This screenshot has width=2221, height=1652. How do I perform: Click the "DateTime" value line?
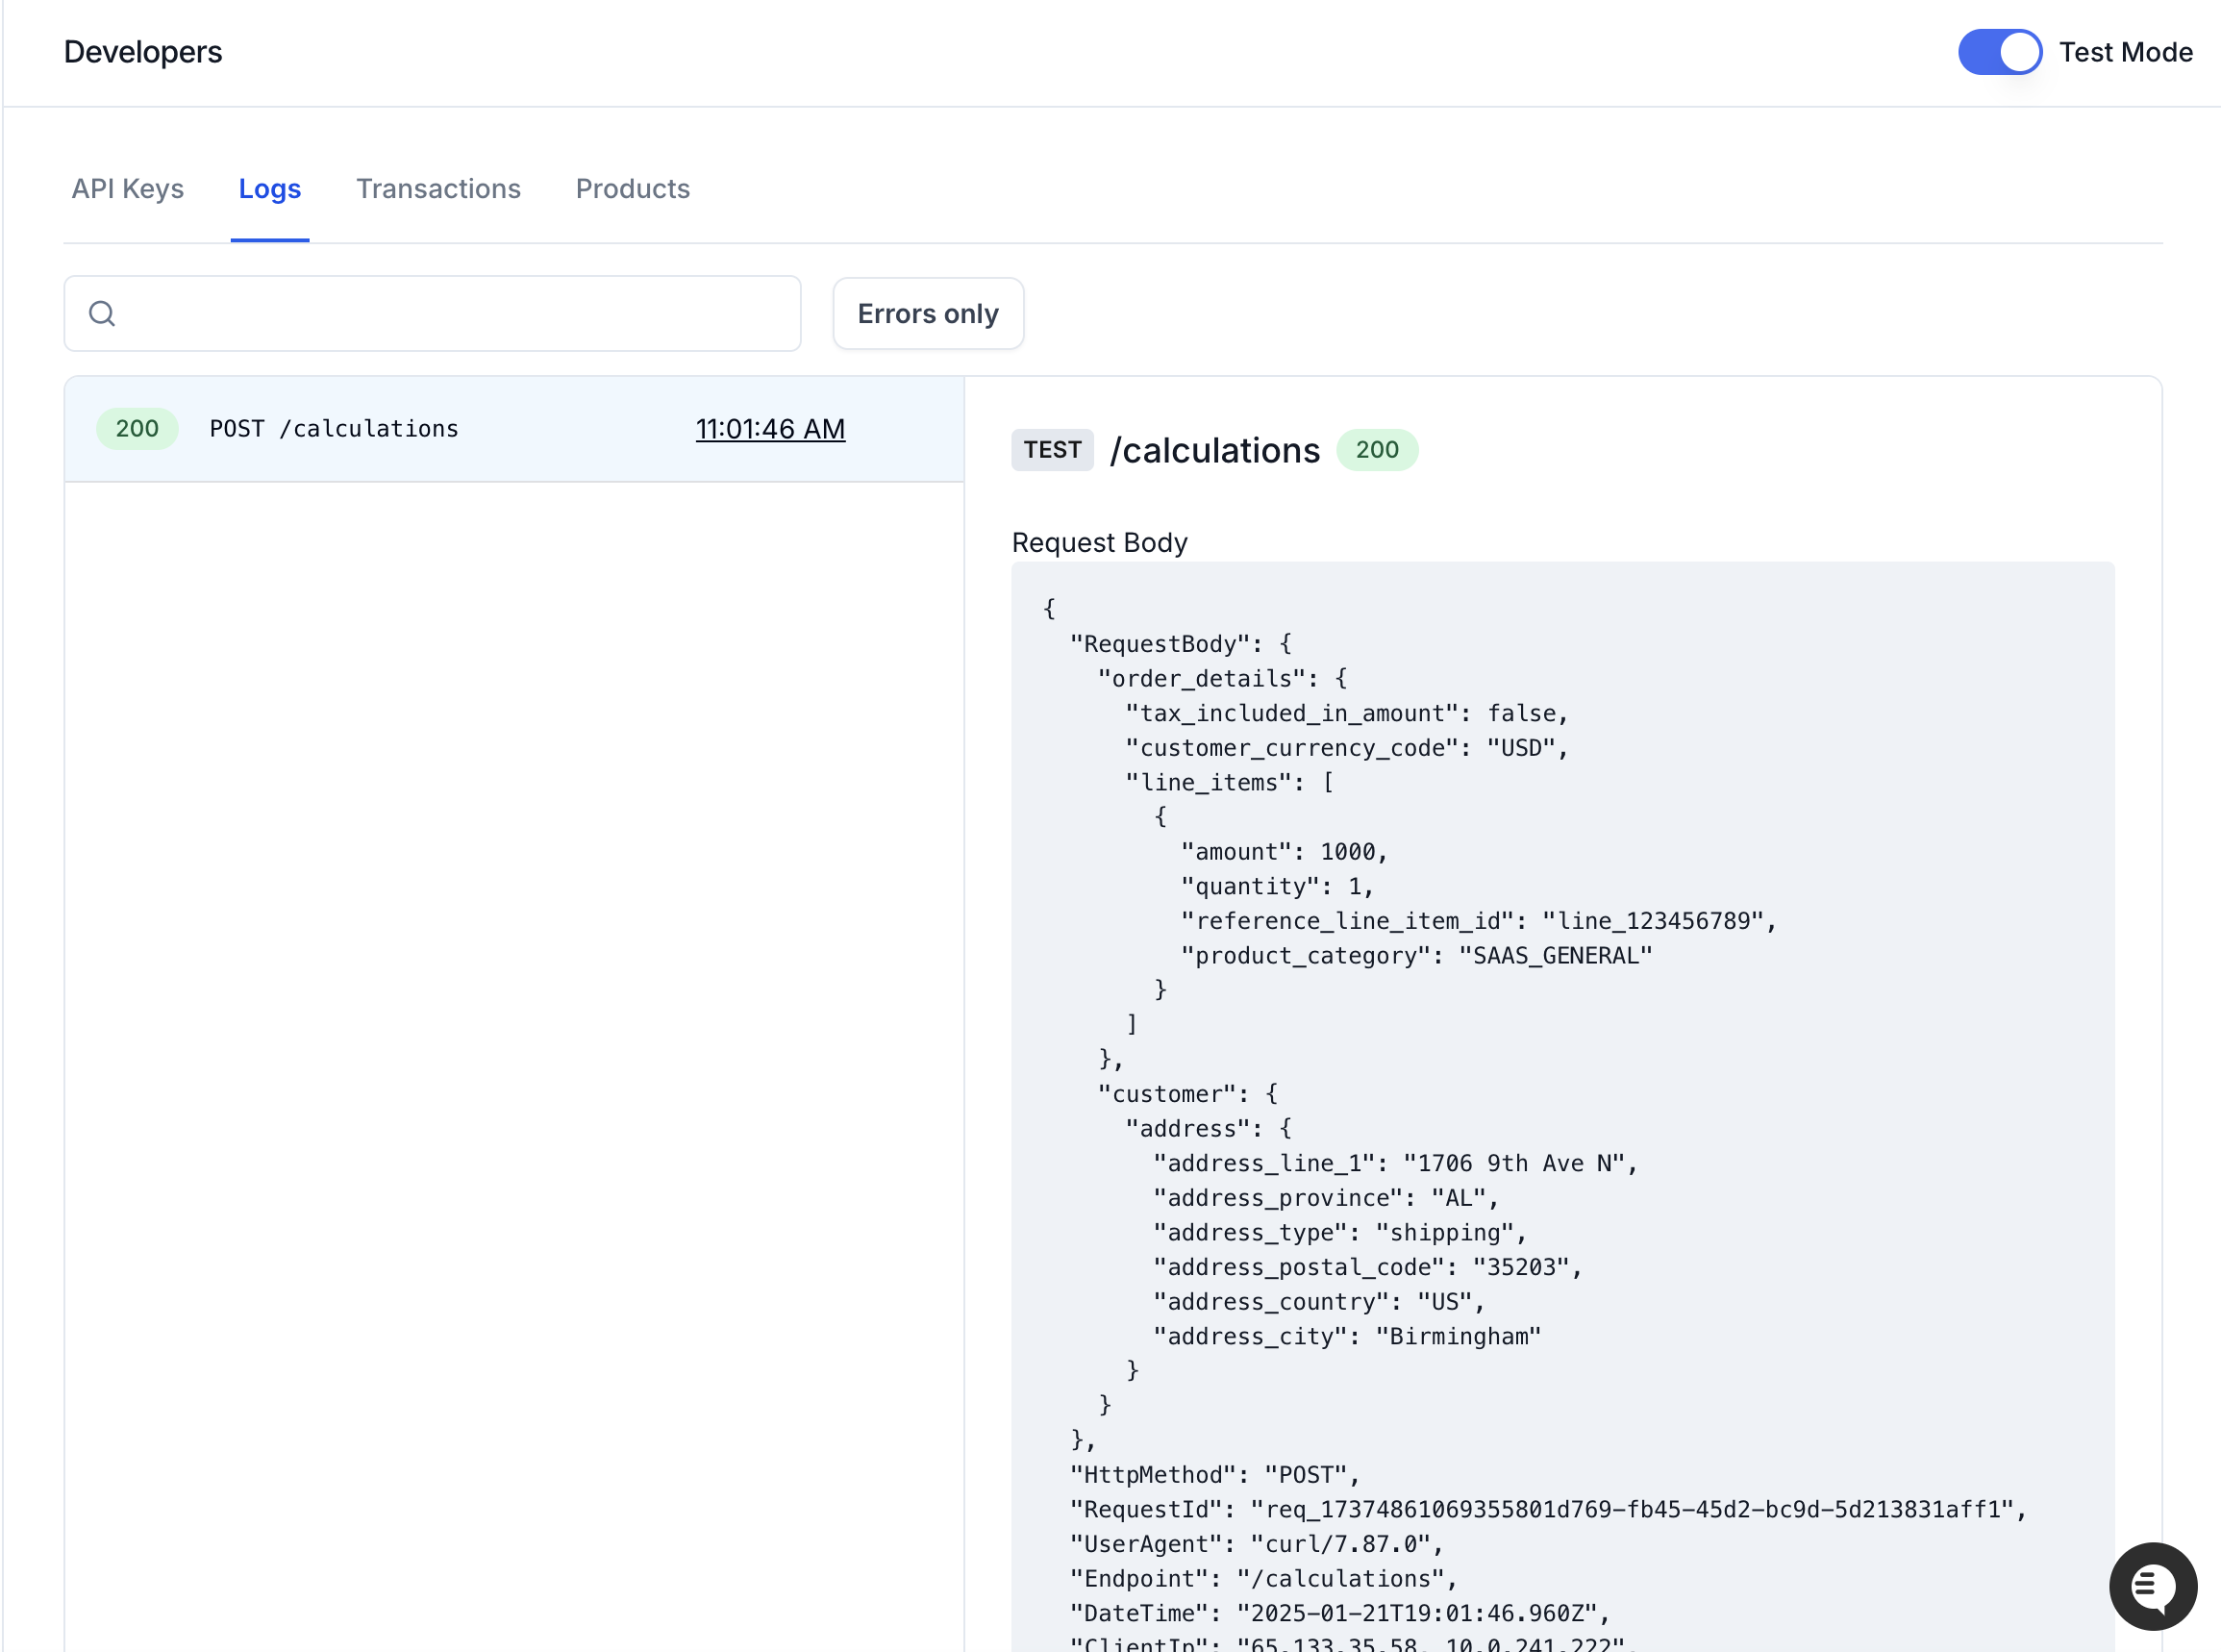coord(1340,1614)
